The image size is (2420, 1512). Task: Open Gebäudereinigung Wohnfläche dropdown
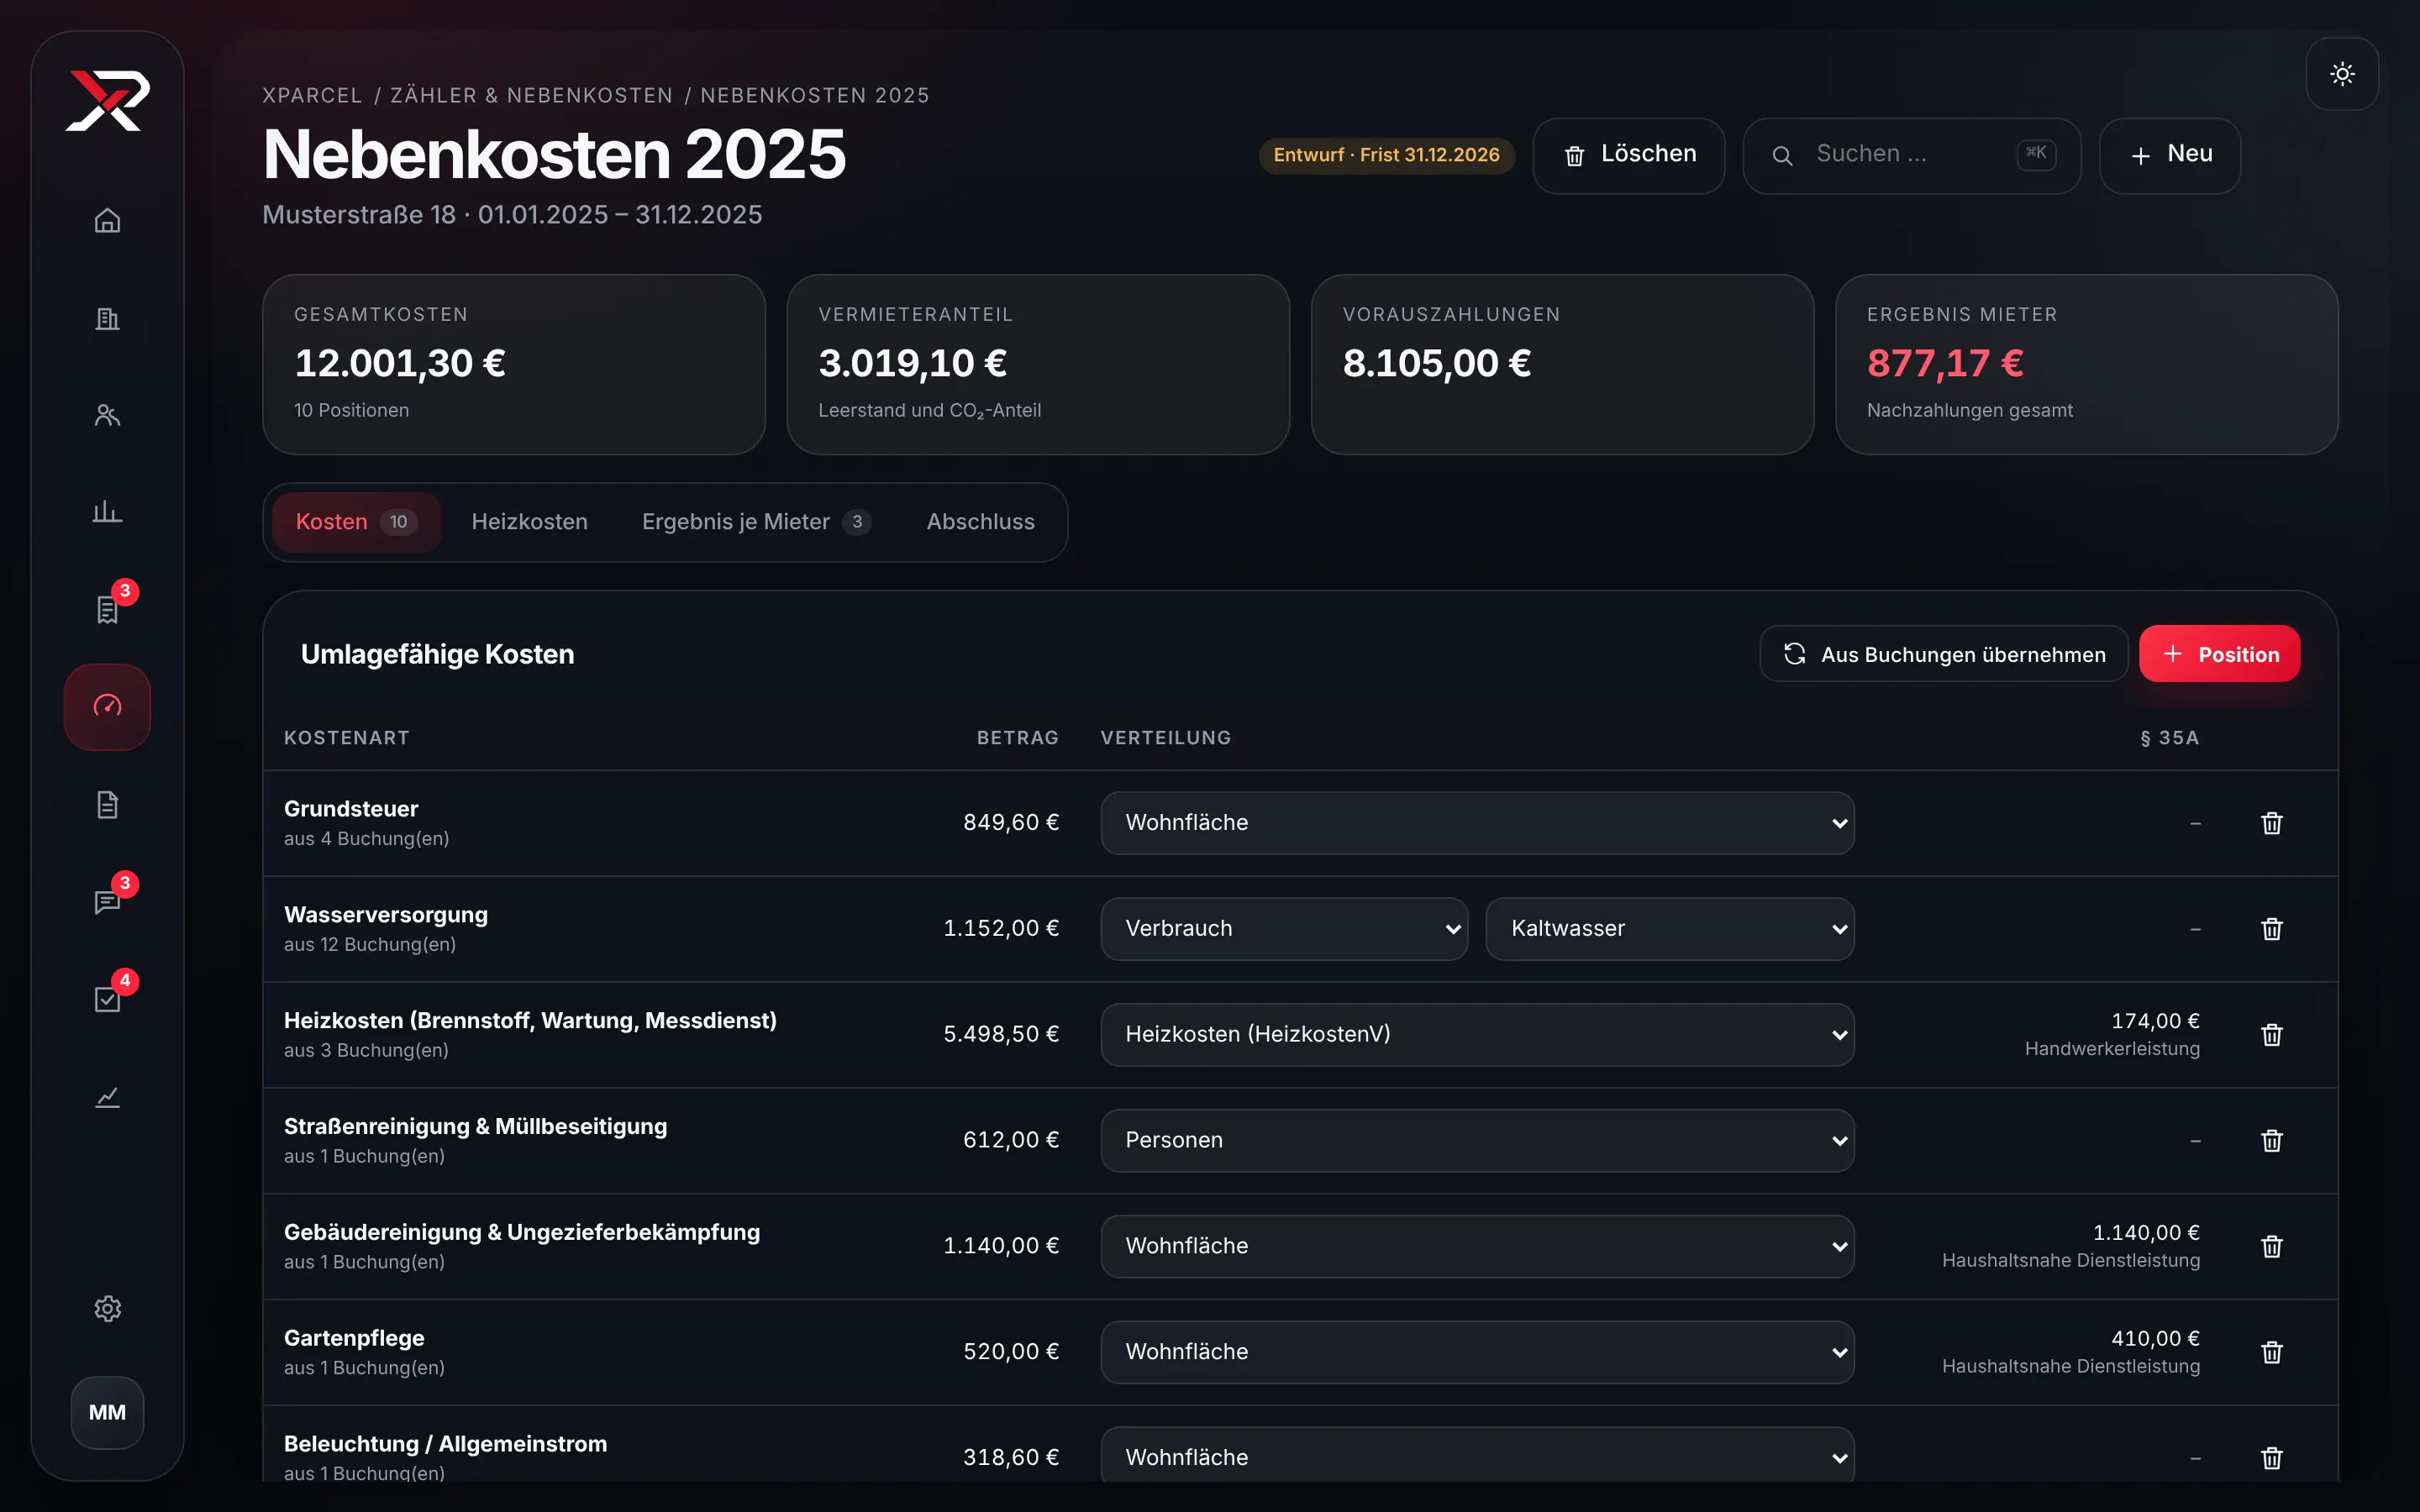point(1477,1247)
